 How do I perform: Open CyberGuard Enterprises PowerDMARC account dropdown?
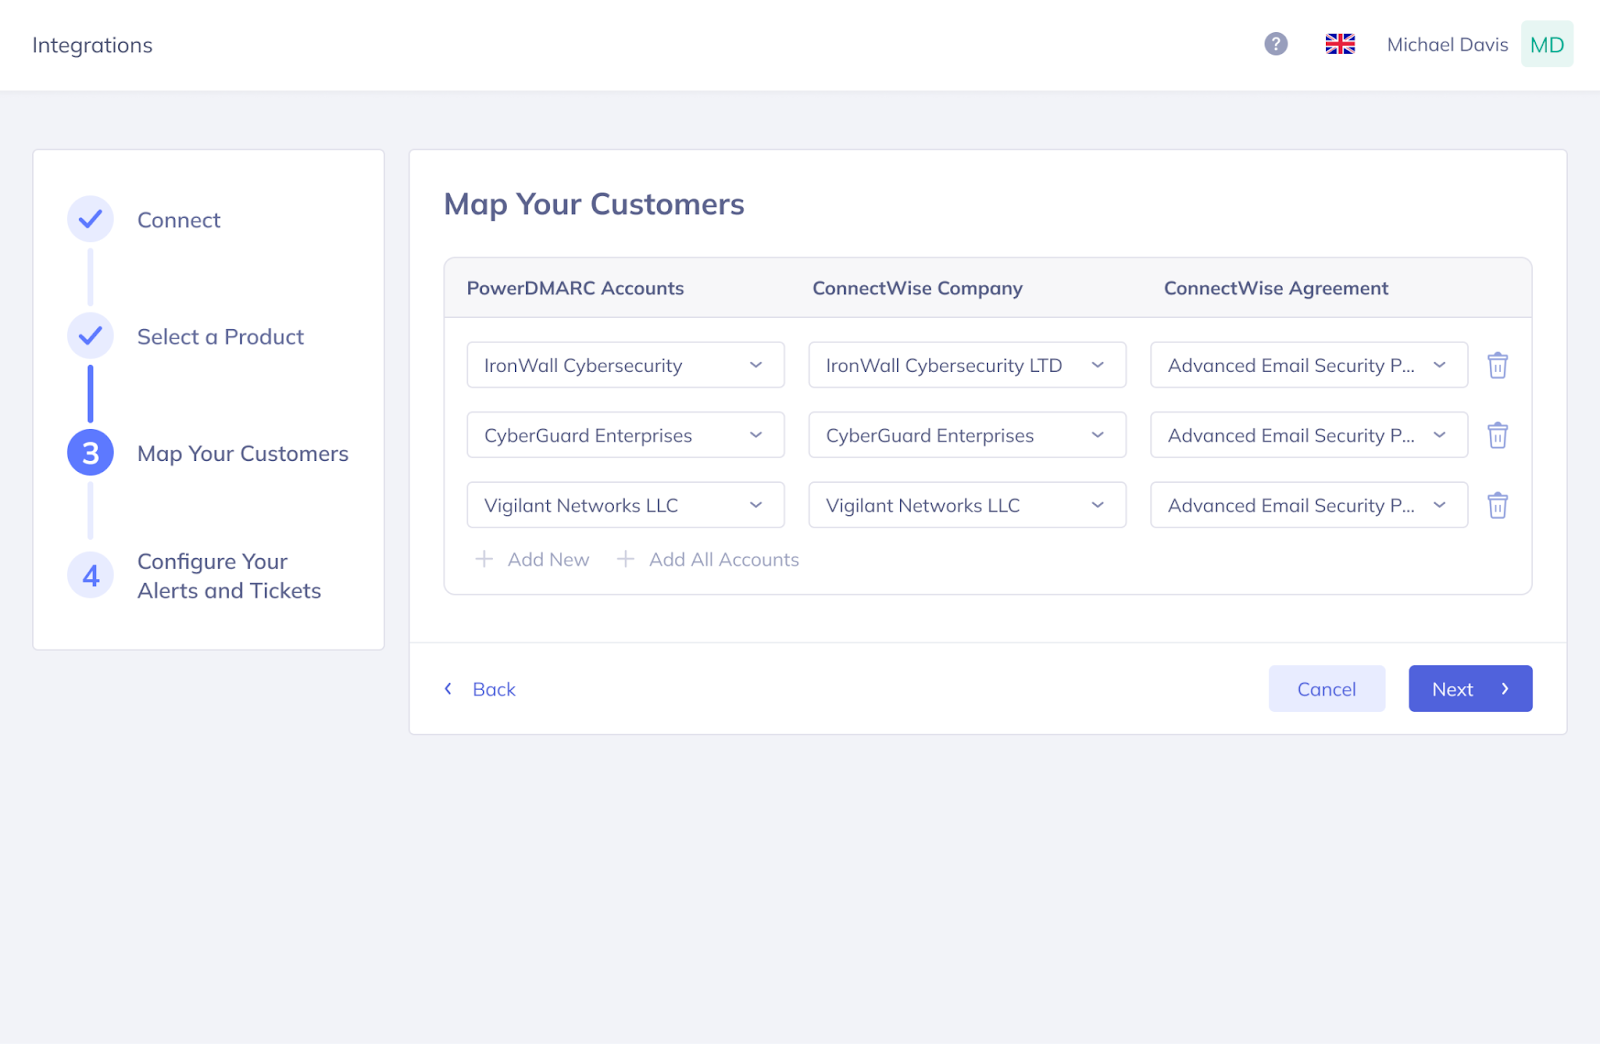point(625,435)
